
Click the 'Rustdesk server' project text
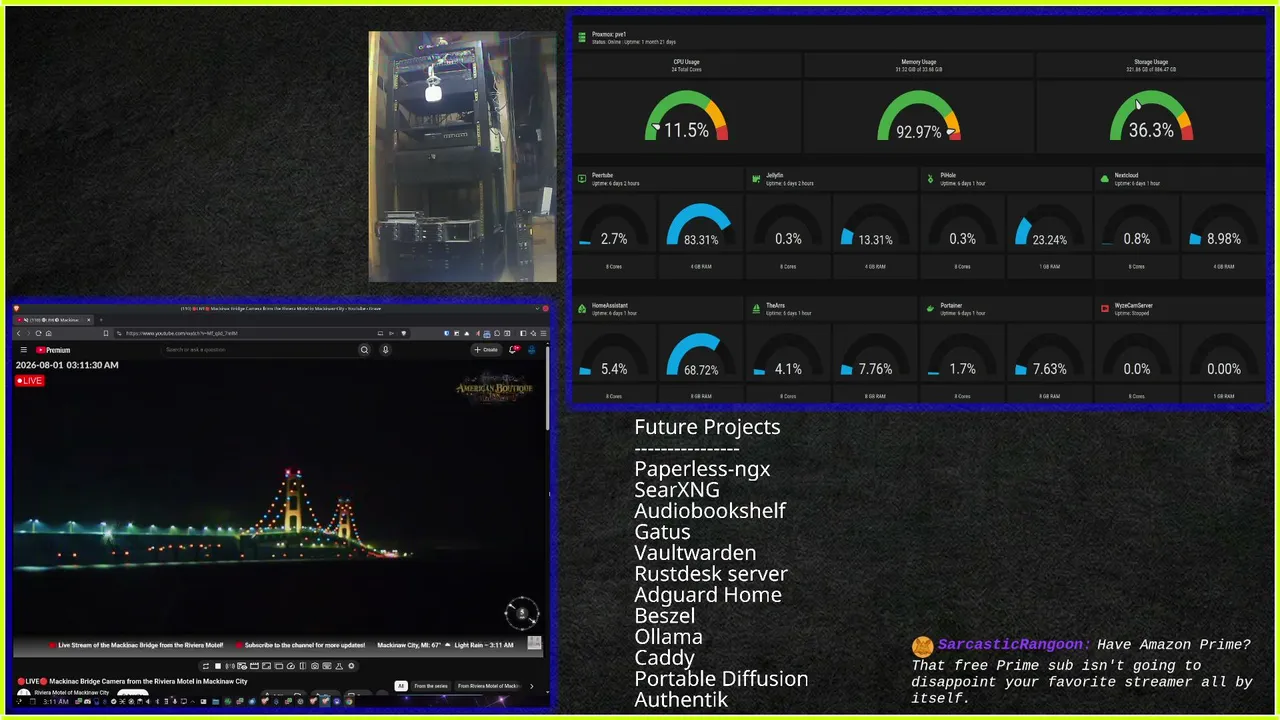(711, 573)
